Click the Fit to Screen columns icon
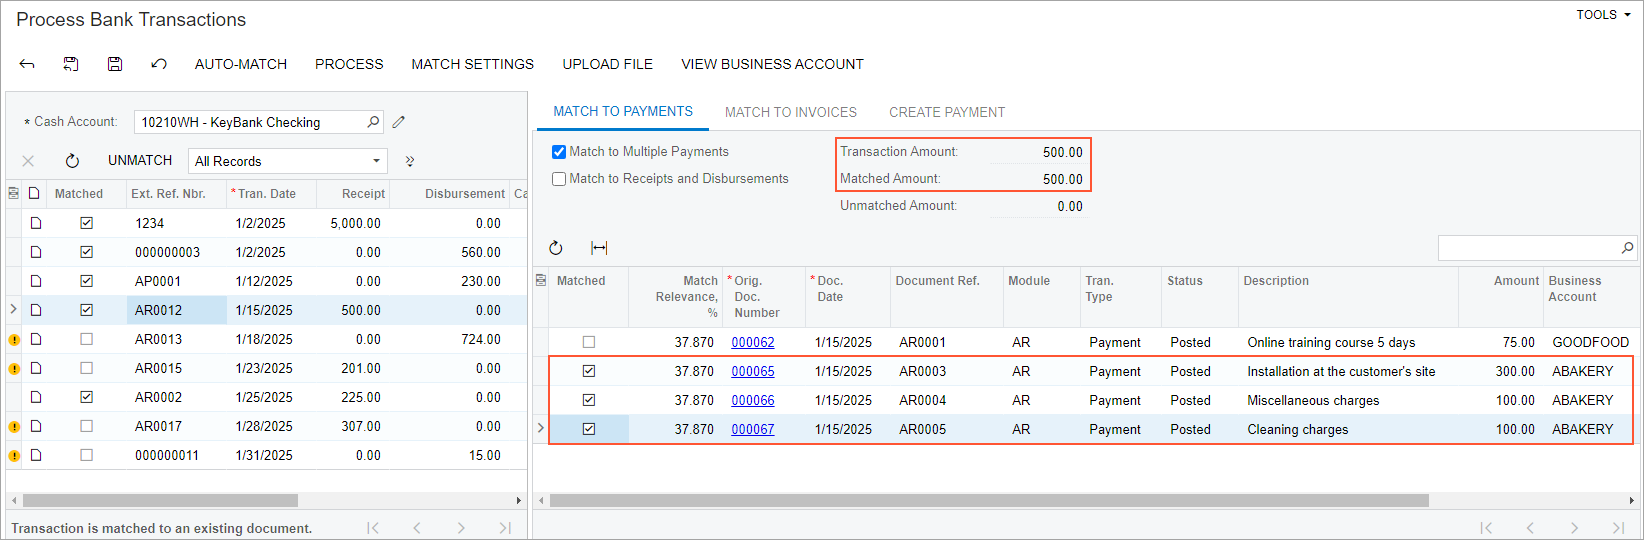The image size is (1644, 540). click(599, 248)
